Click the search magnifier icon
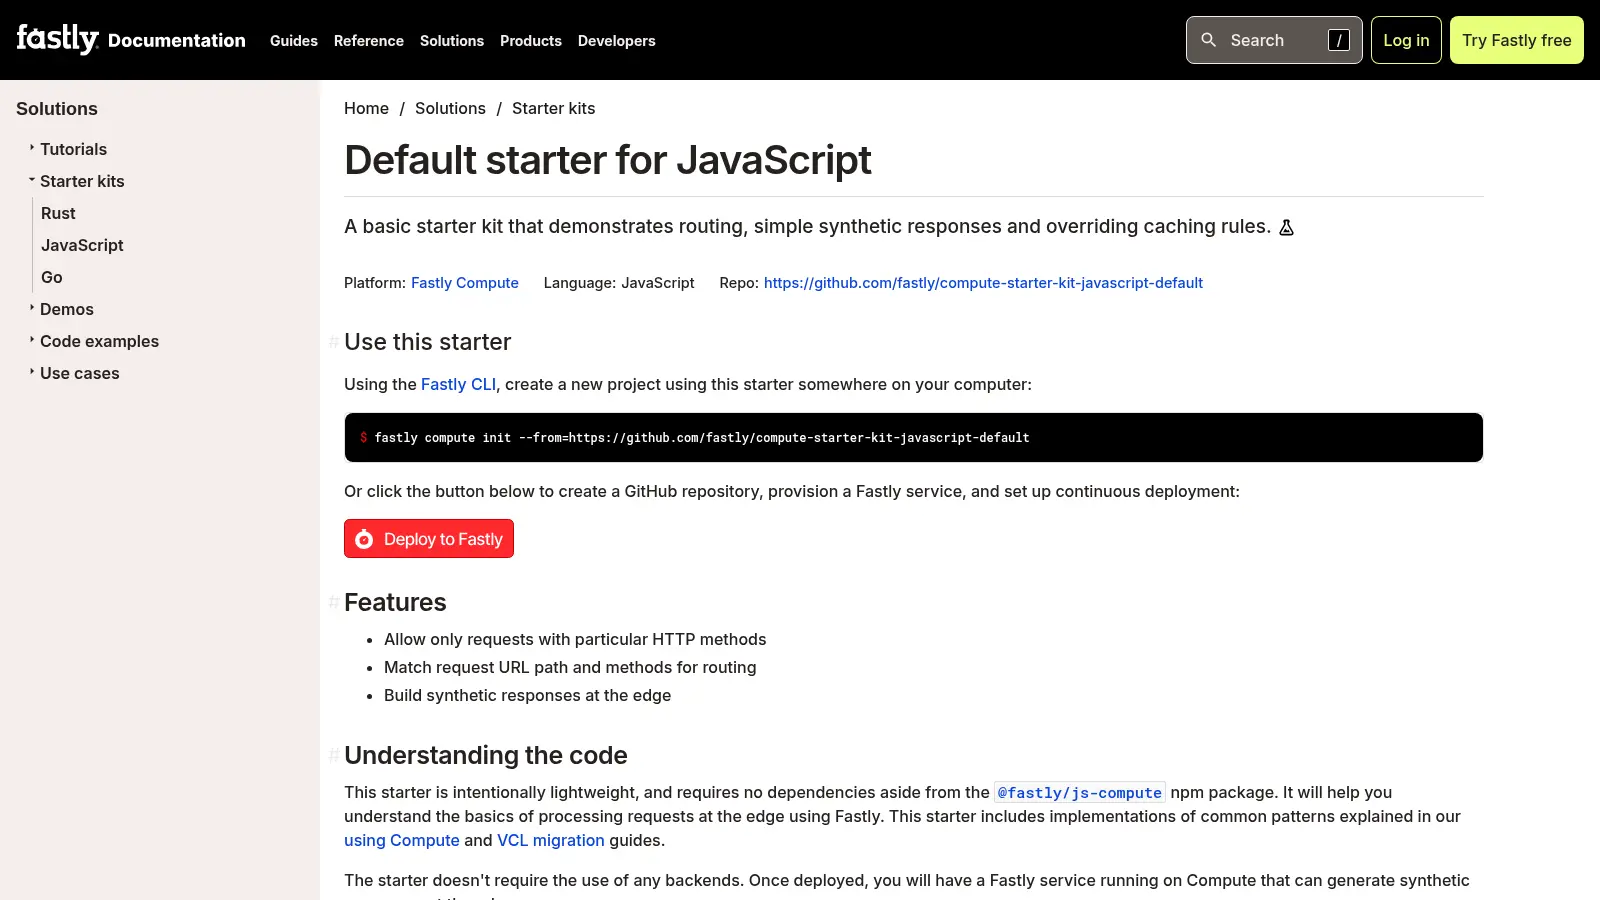Screen dimensions: 1600x900 (x=1209, y=40)
